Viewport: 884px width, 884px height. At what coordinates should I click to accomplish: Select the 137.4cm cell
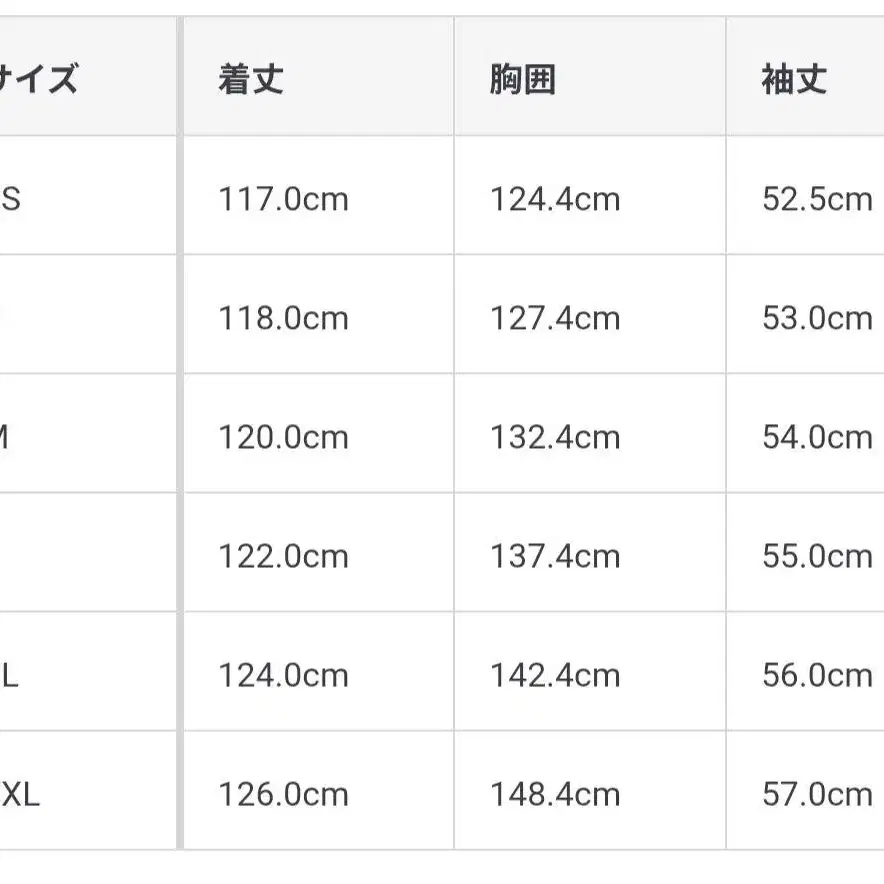click(555, 556)
